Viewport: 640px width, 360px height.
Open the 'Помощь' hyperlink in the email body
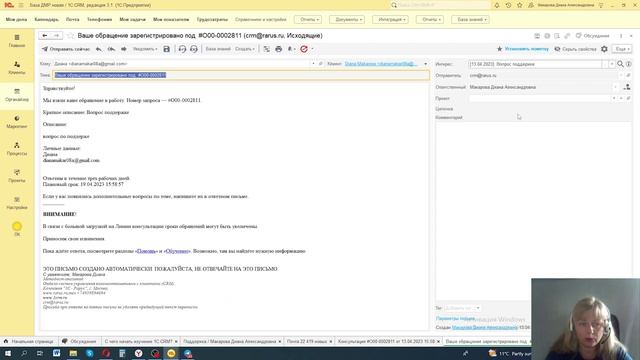(x=146, y=251)
